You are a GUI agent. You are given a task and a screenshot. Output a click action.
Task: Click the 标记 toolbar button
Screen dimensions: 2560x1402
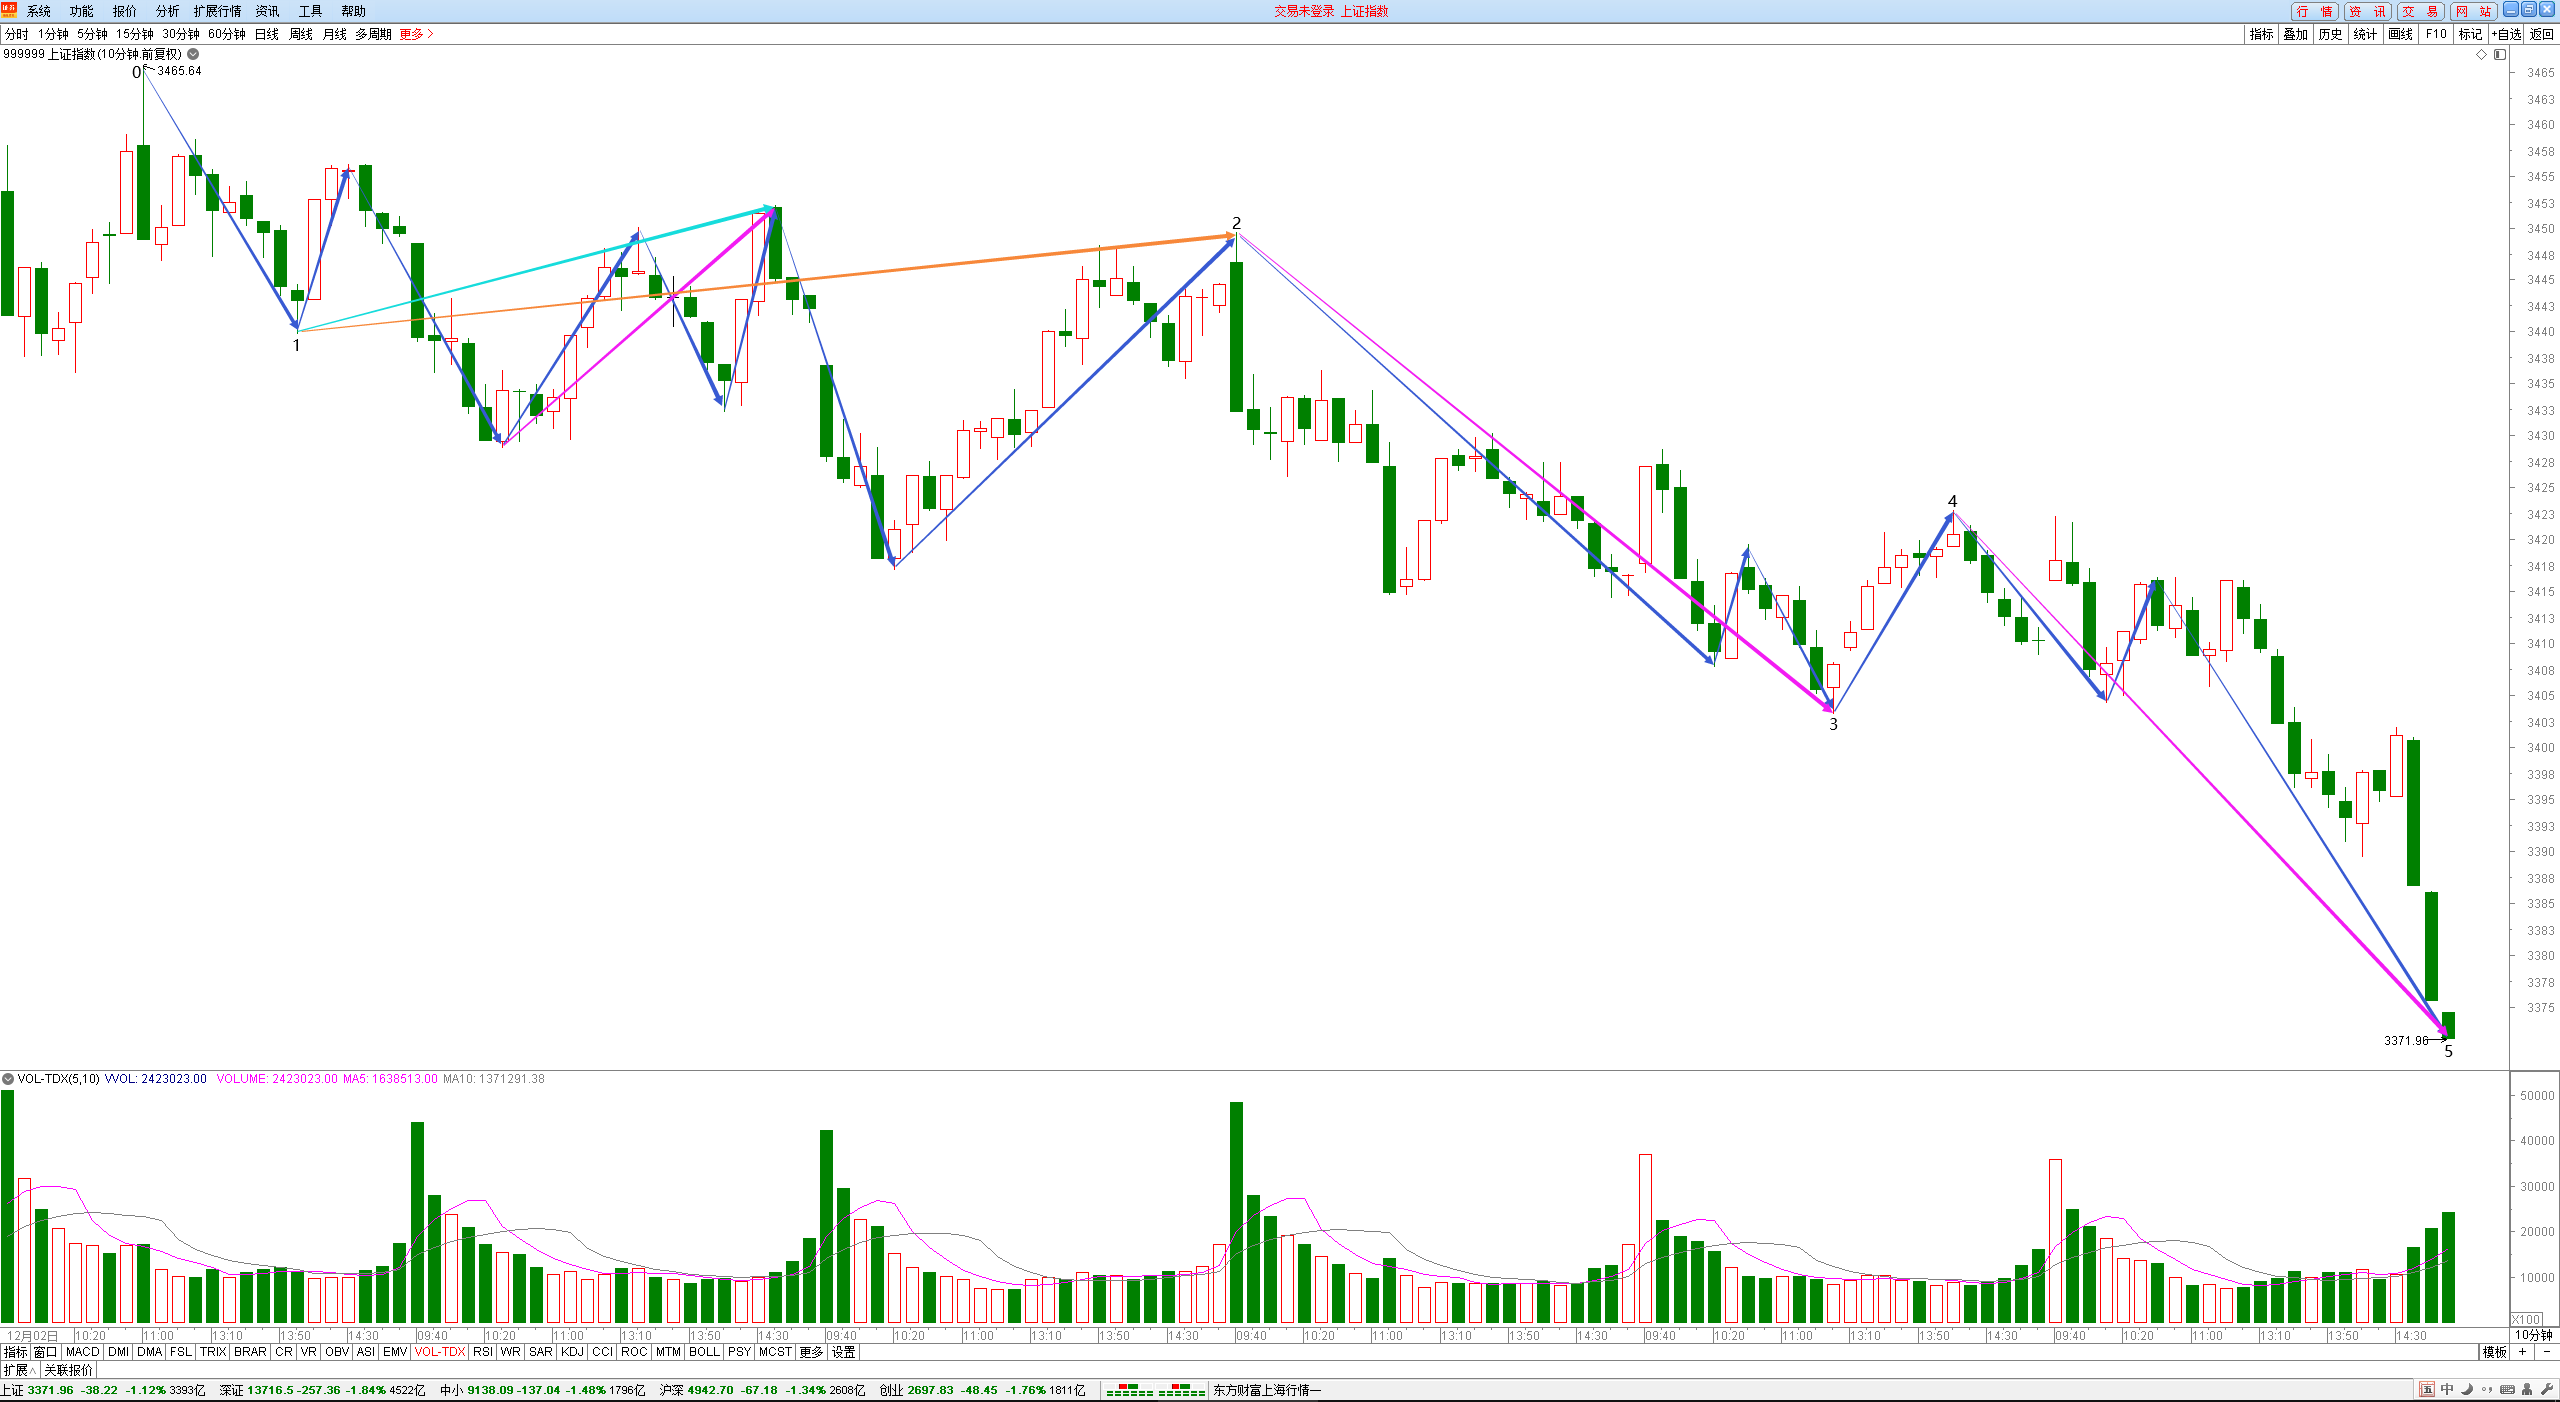coord(2471,34)
